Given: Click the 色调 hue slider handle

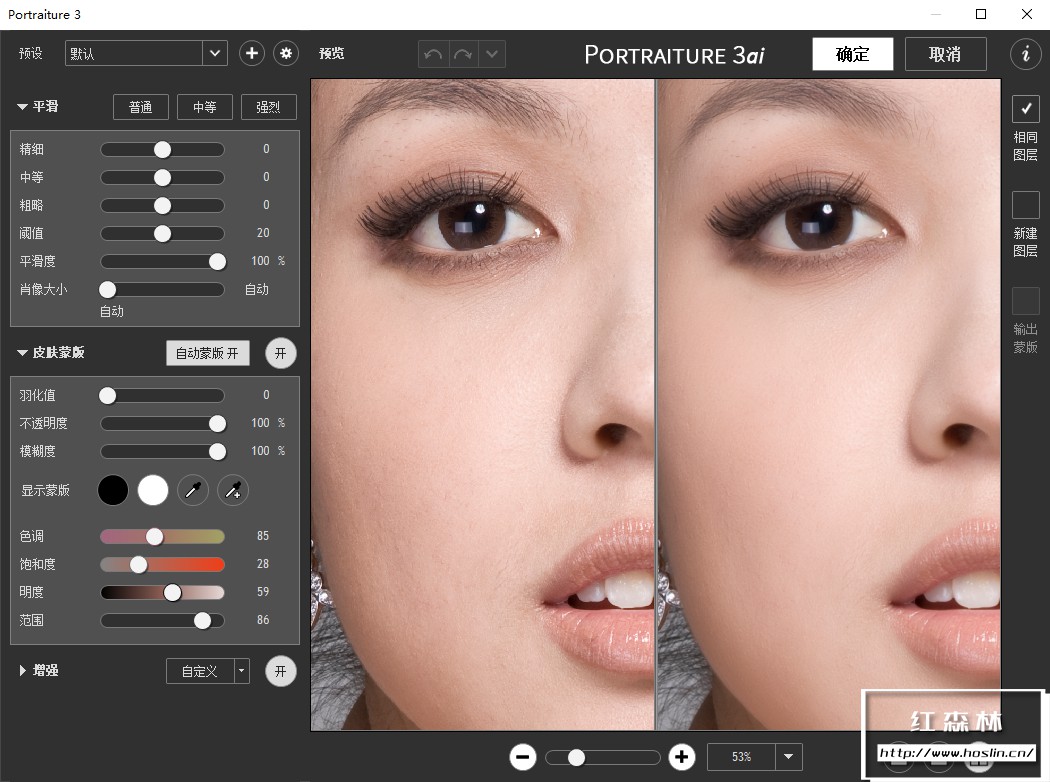Looking at the screenshot, I should 155,536.
